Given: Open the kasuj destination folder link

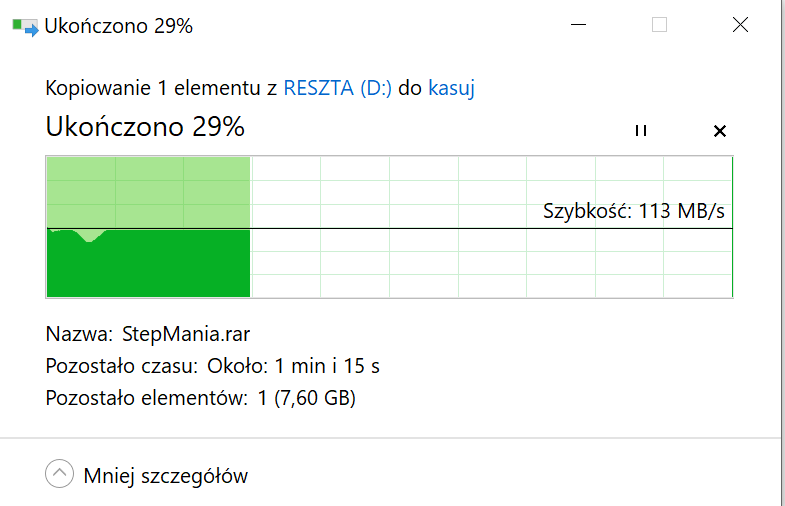Looking at the screenshot, I should click(451, 88).
